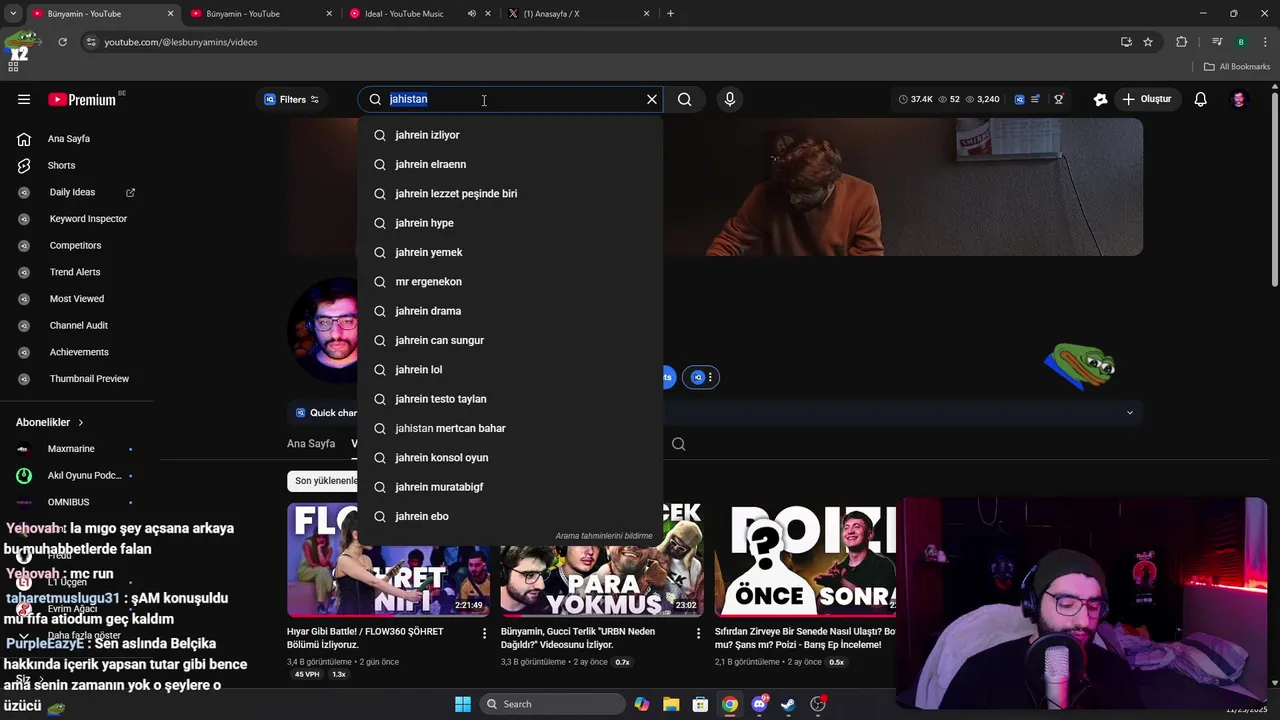Start voice search with the microphone
Image resolution: width=1280 pixels, height=720 pixels.
point(730,99)
